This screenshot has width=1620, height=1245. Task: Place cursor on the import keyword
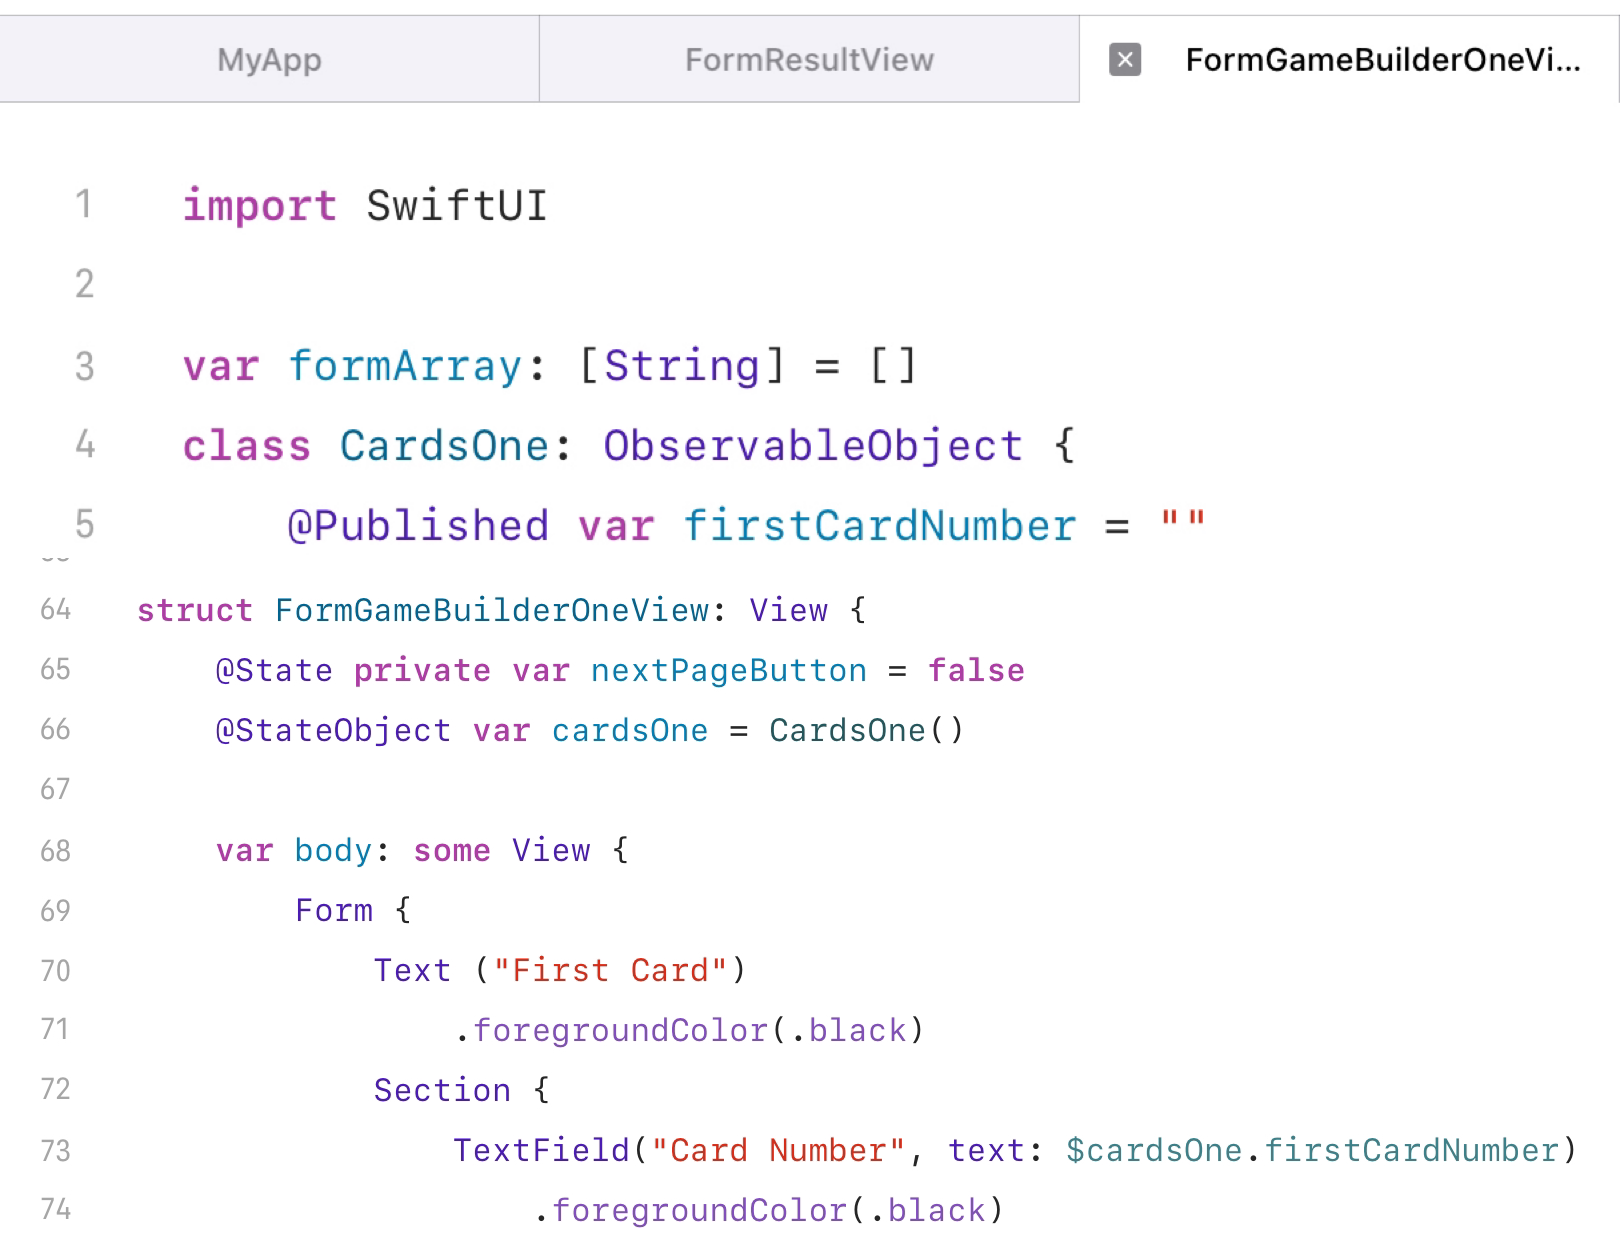coord(259,206)
